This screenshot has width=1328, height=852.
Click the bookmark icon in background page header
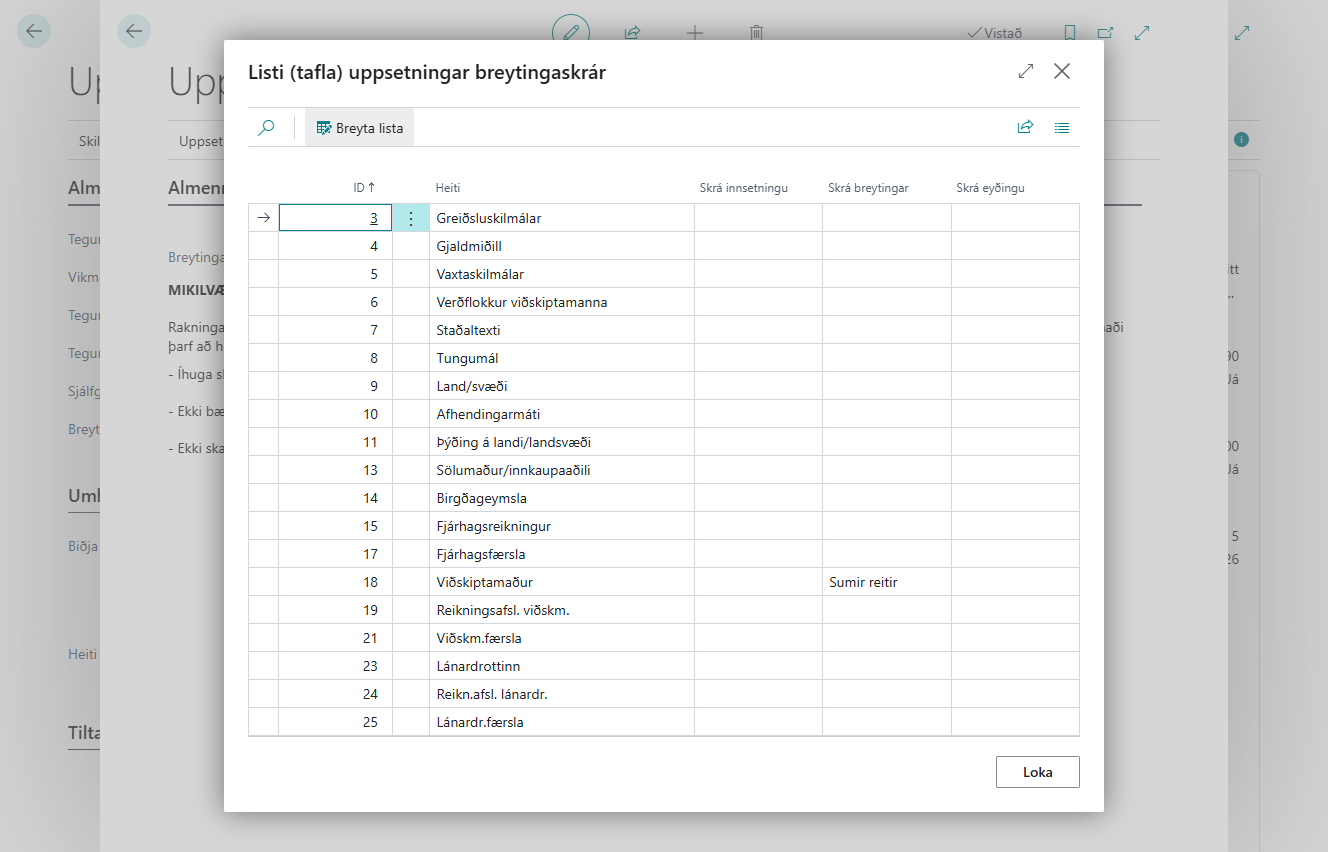click(x=1070, y=32)
